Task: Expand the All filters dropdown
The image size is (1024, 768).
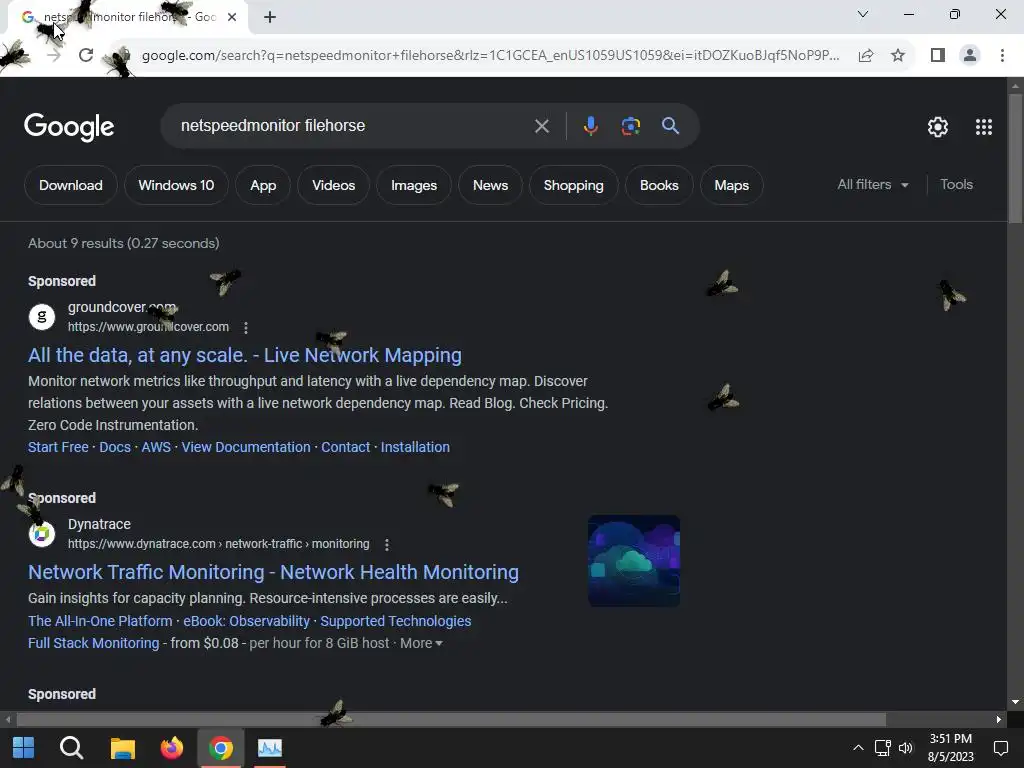Action: [x=872, y=185]
